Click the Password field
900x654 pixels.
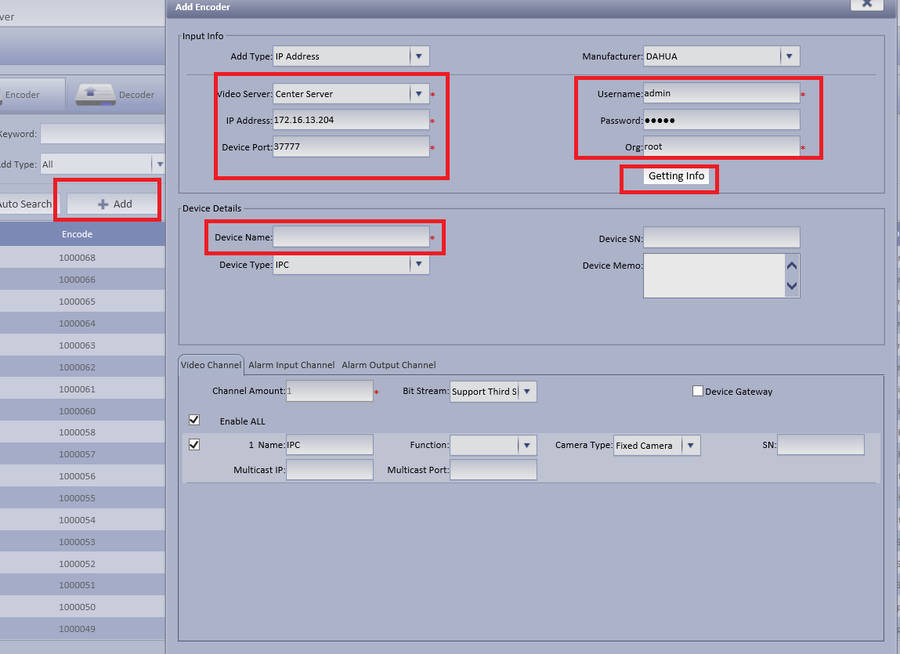pos(721,120)
